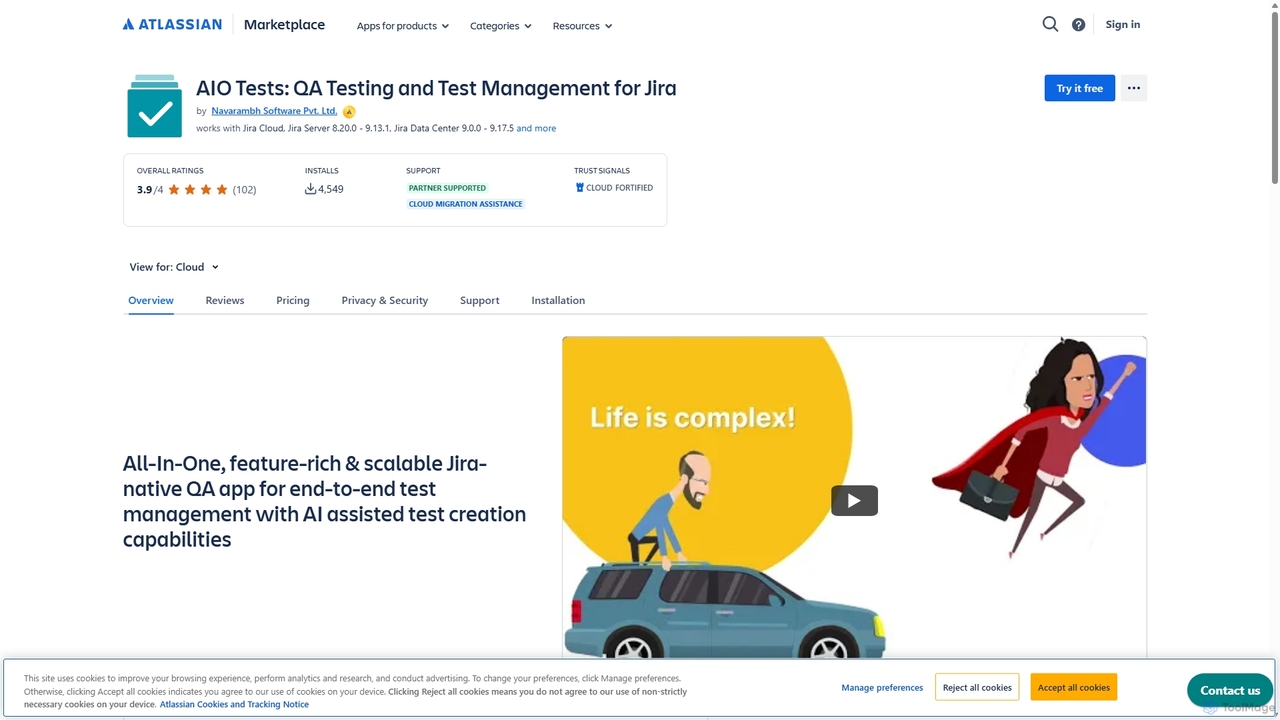Reject all cookies
1280x720 pixels.
point(977,687)
